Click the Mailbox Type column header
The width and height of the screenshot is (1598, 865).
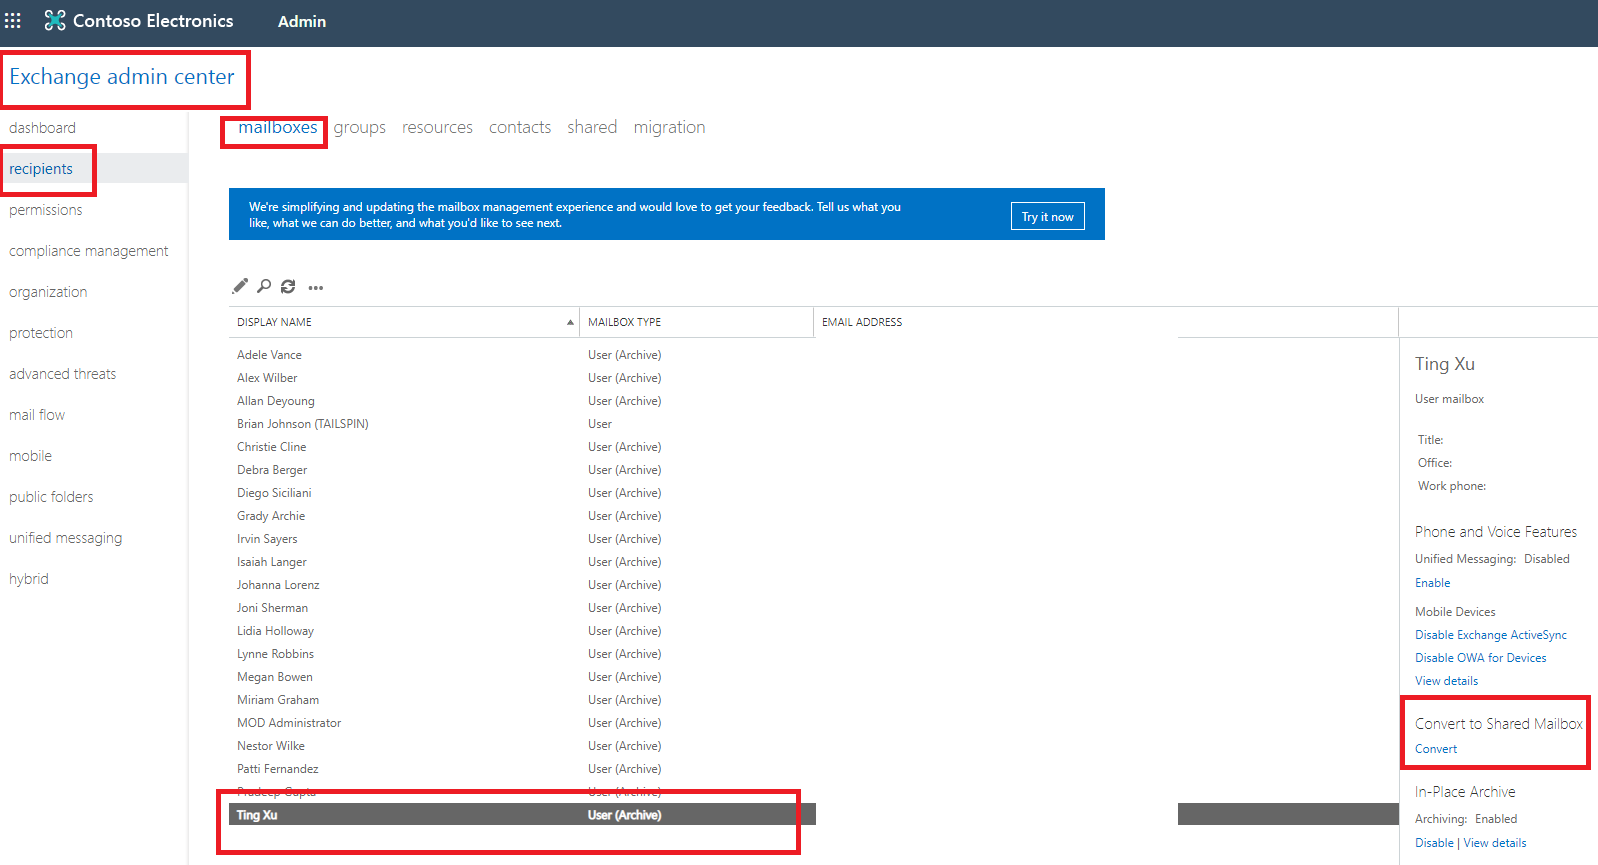697,322
